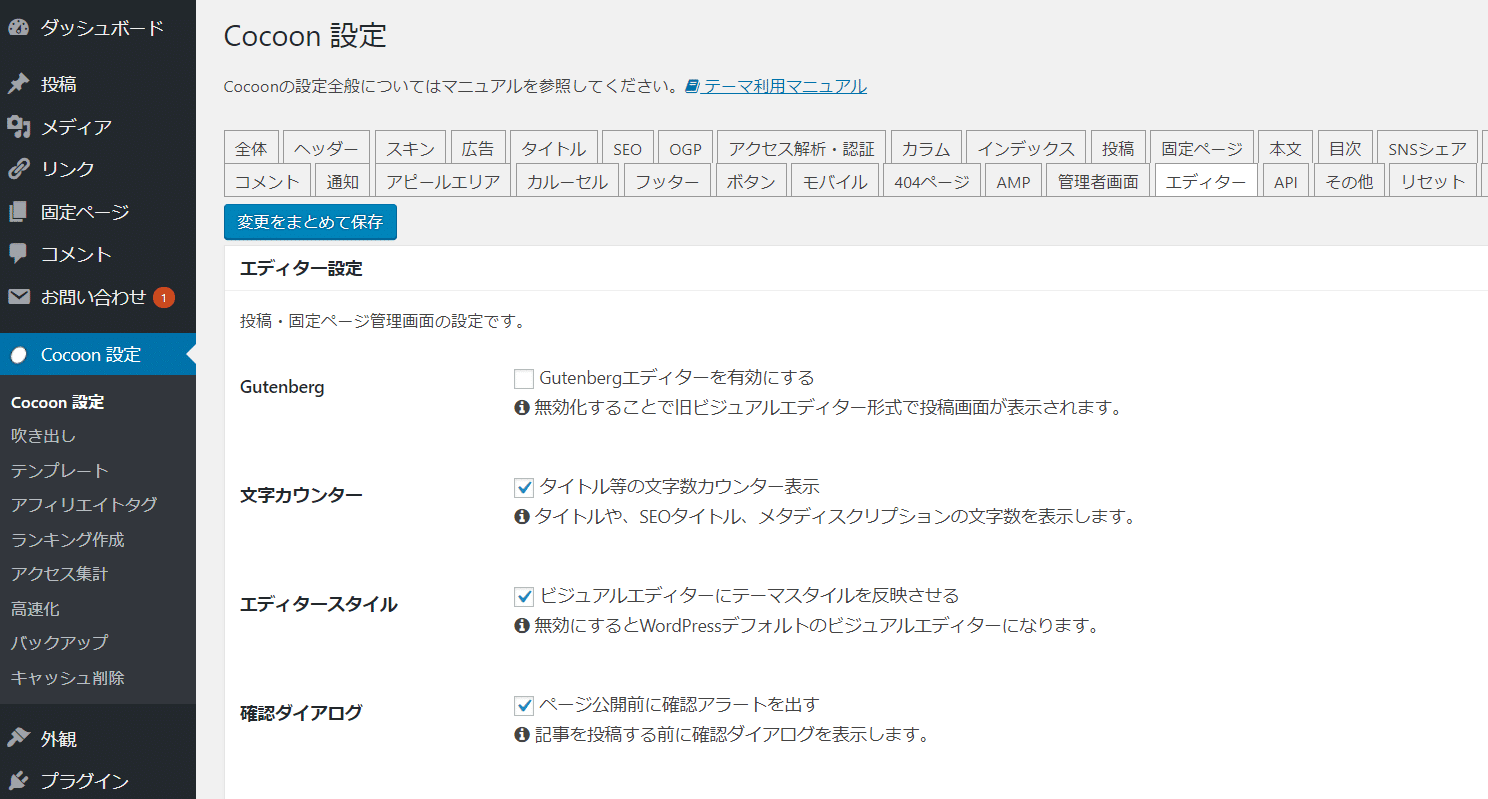Uncheck タイトル等の文字数カウンター表示
1488x799 pixels.
(524, 488)
